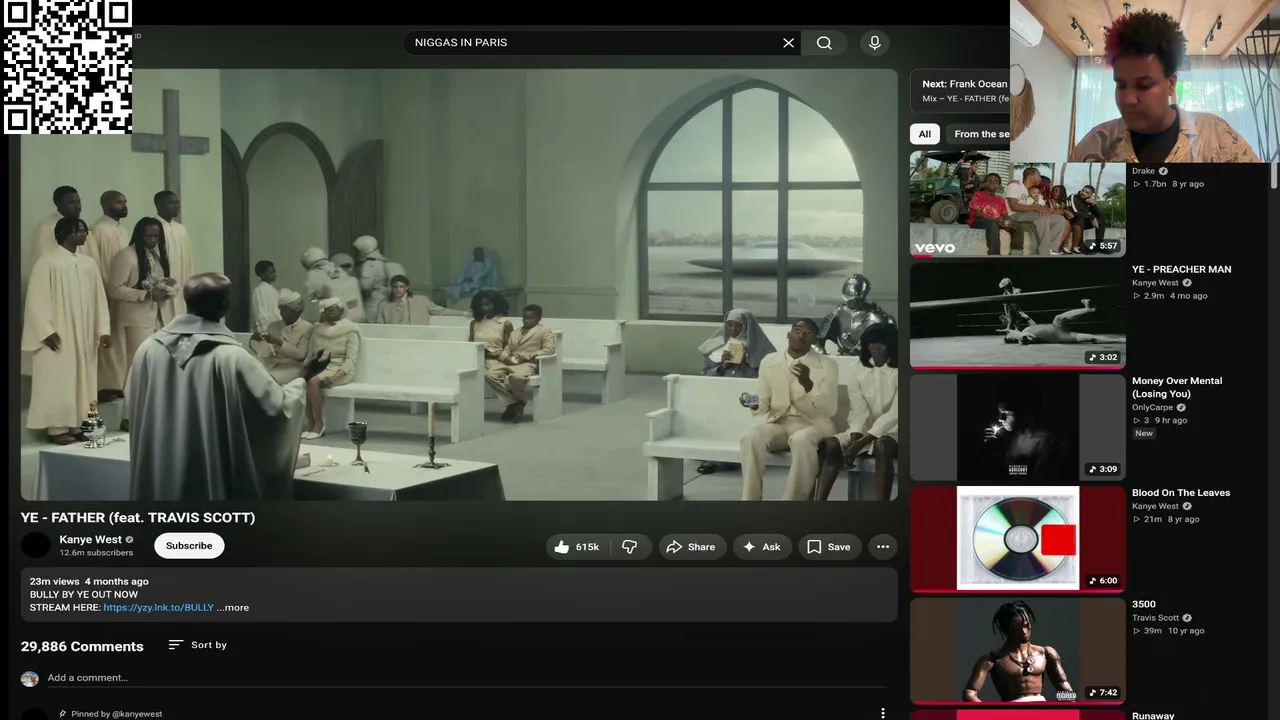Open the pinned comment's three-dot menu

883,713
